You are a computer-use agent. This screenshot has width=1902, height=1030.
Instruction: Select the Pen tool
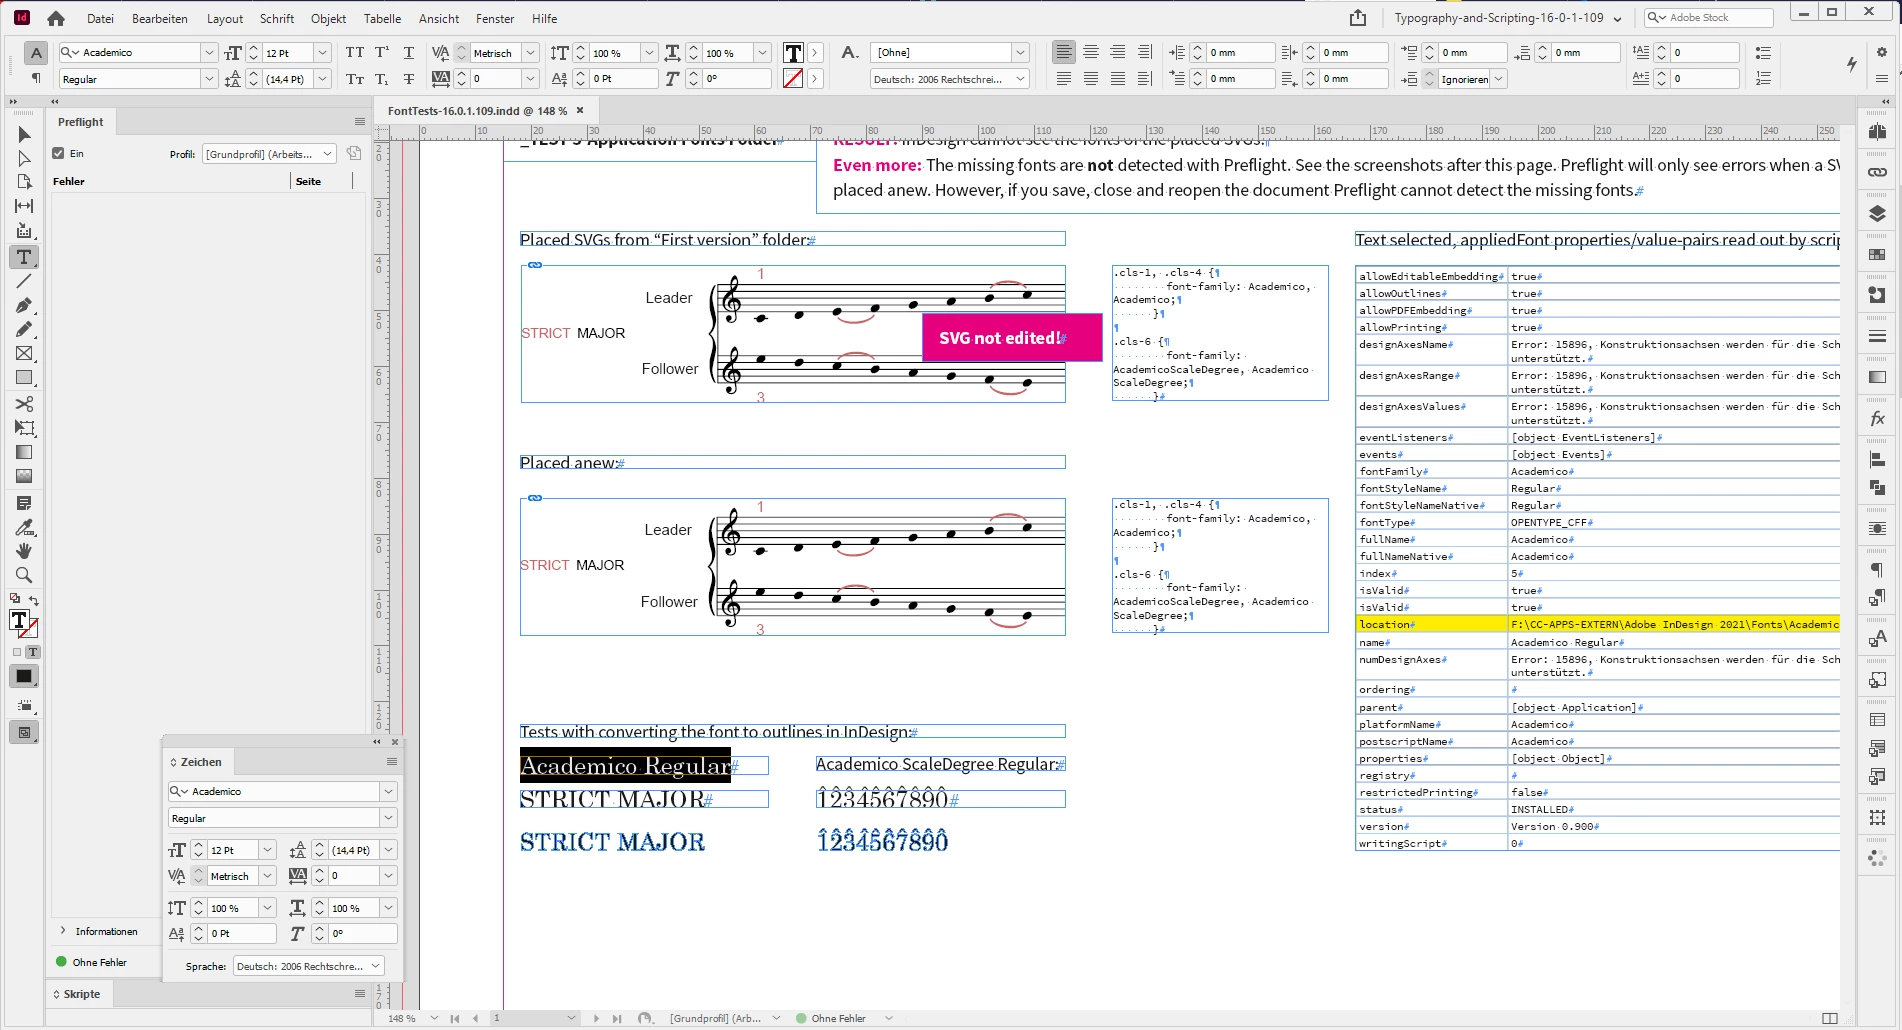tap(24, 305)
